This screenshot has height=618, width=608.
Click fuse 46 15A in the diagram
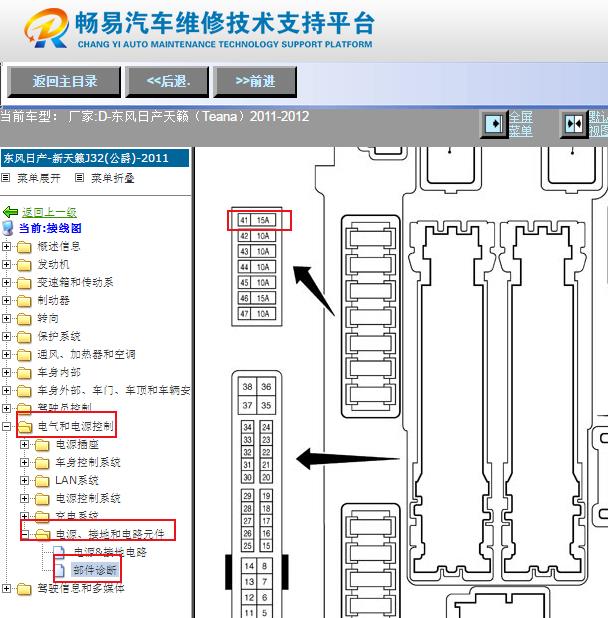257,298
